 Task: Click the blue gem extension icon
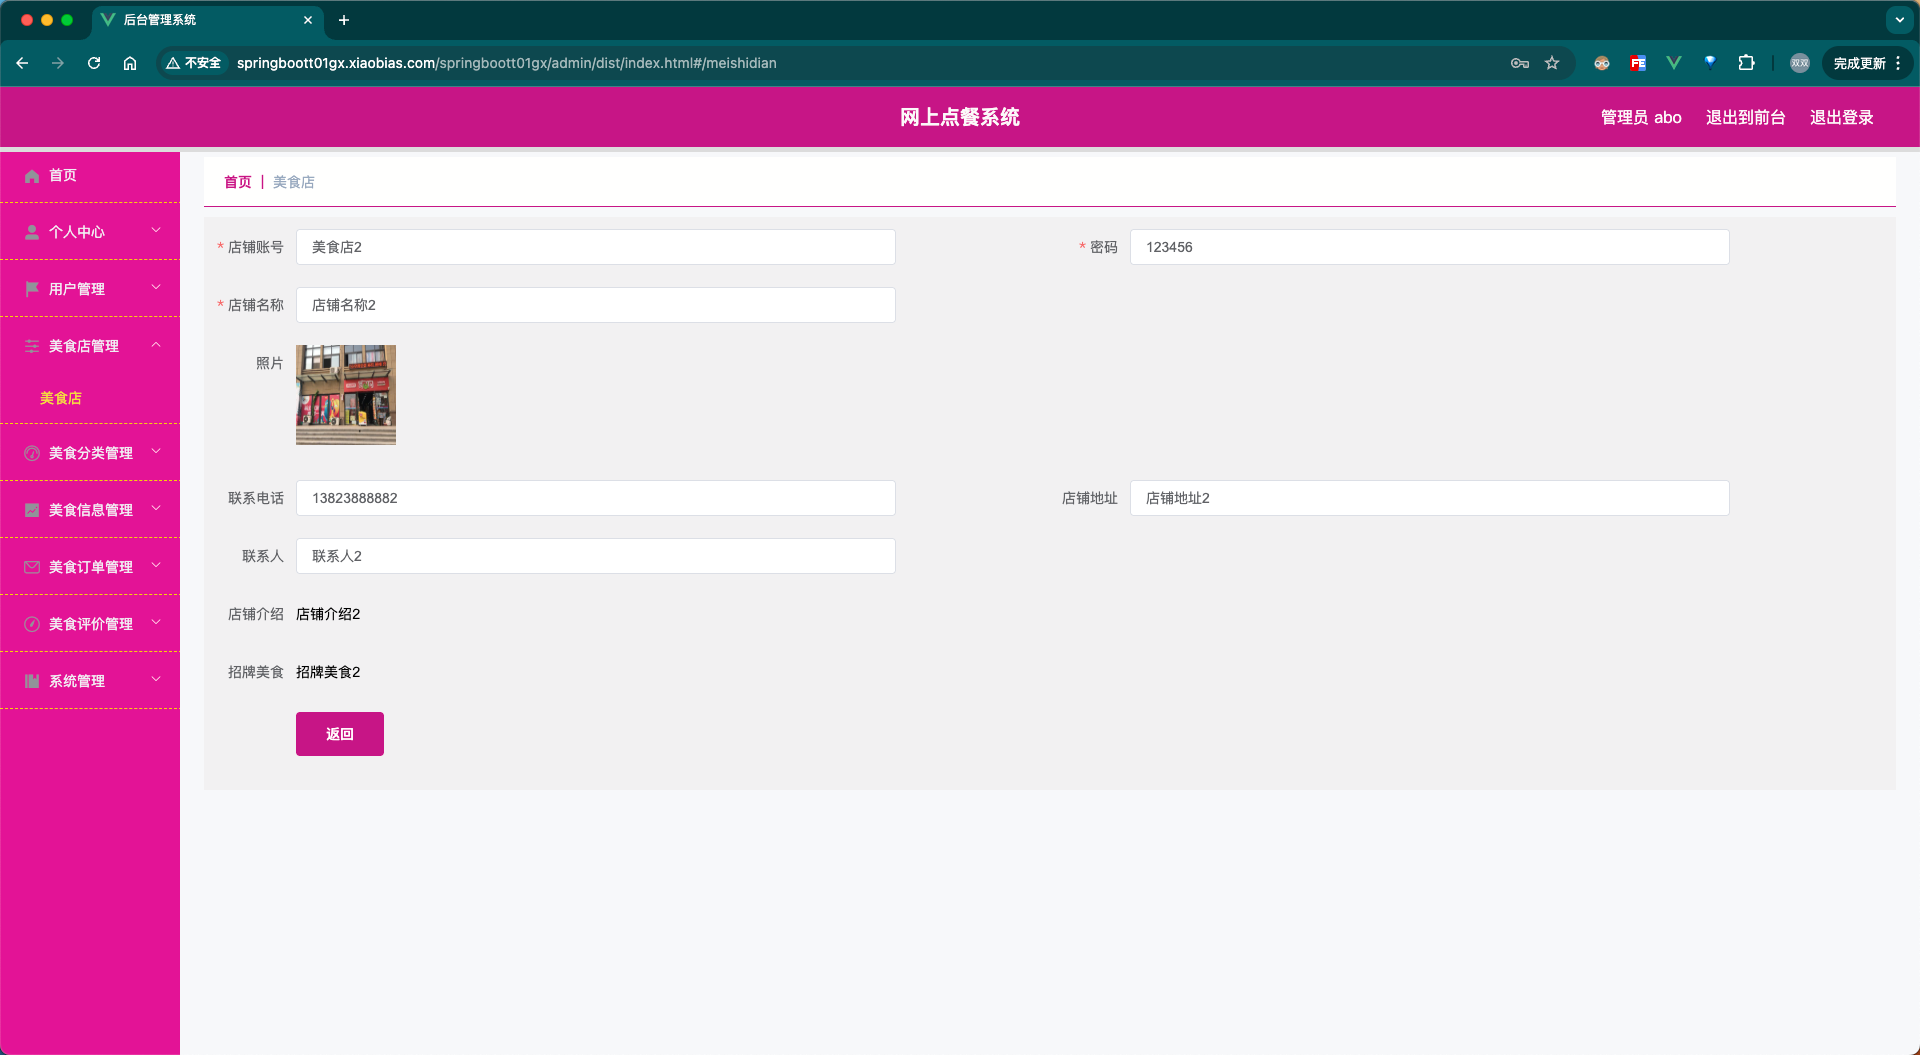pos(1710,62)
